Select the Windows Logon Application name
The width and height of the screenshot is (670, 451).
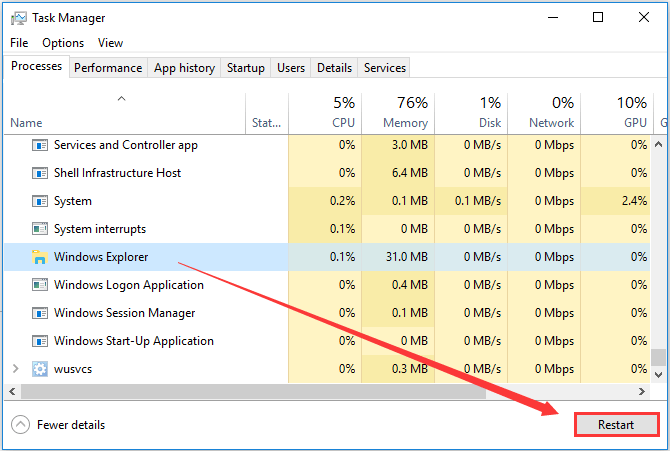click(129, 285)
